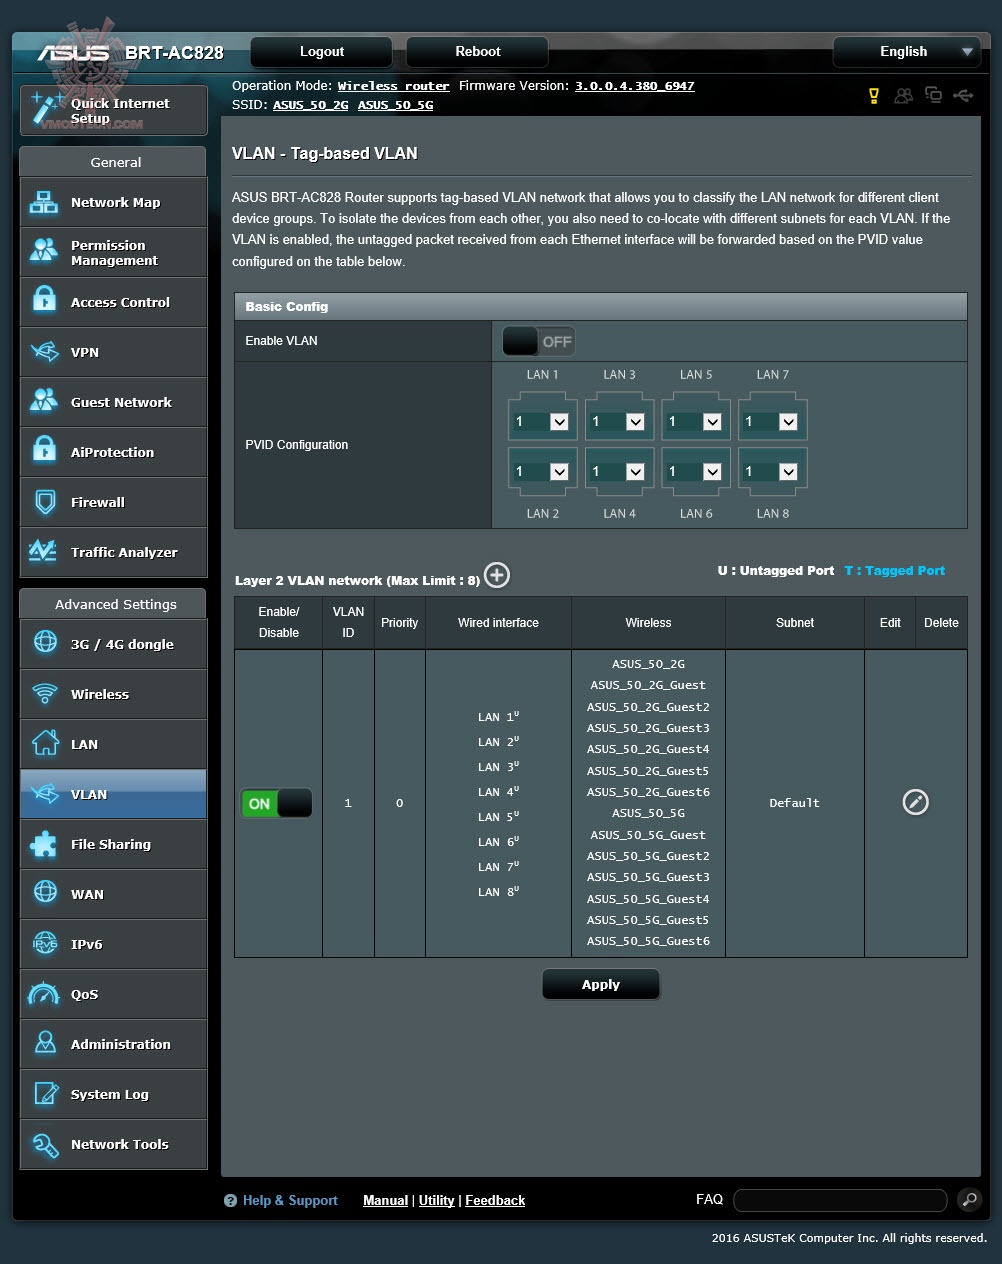This screenshot has height=1264, width=1002.
Task: Open the LAN 2 PVID dropdown
Action: pos(542,471)
